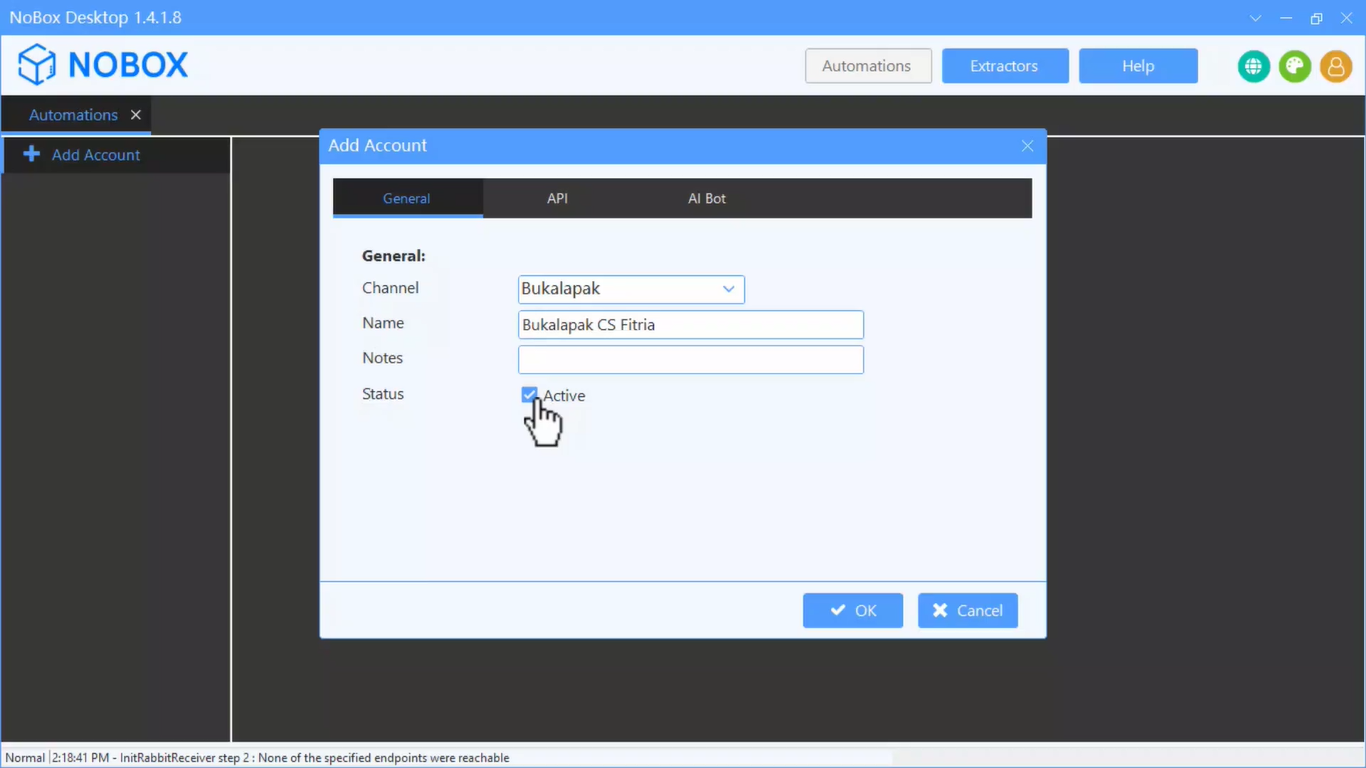The height and width of the screenshot is (768, 1366).
Task: Click the green globe language icon
Action: (1253, 66)
